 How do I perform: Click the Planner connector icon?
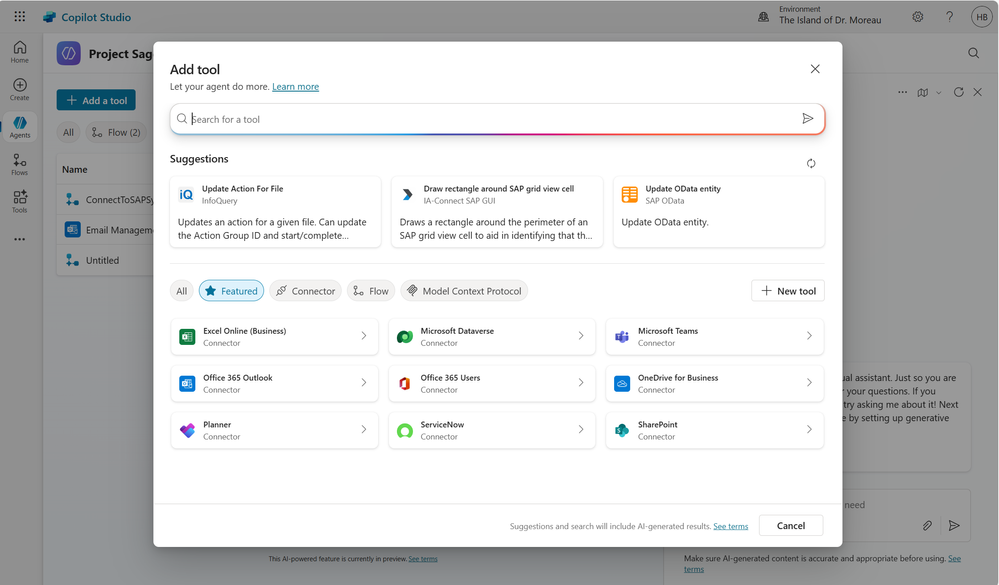coord(187,430)
